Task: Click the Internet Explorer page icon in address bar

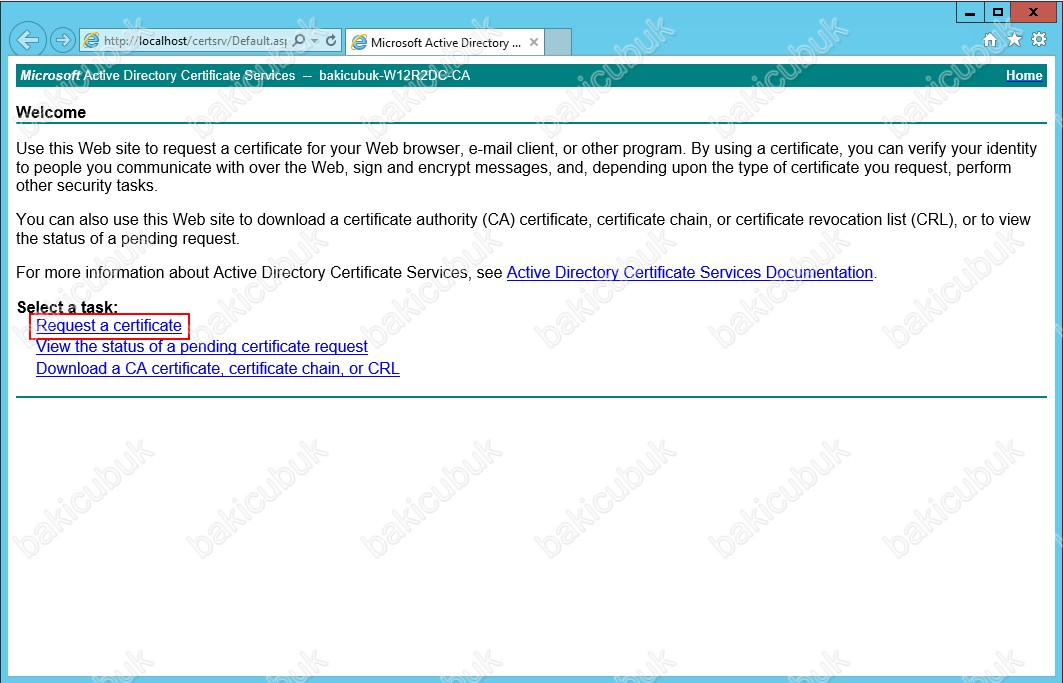Action: 91,41
